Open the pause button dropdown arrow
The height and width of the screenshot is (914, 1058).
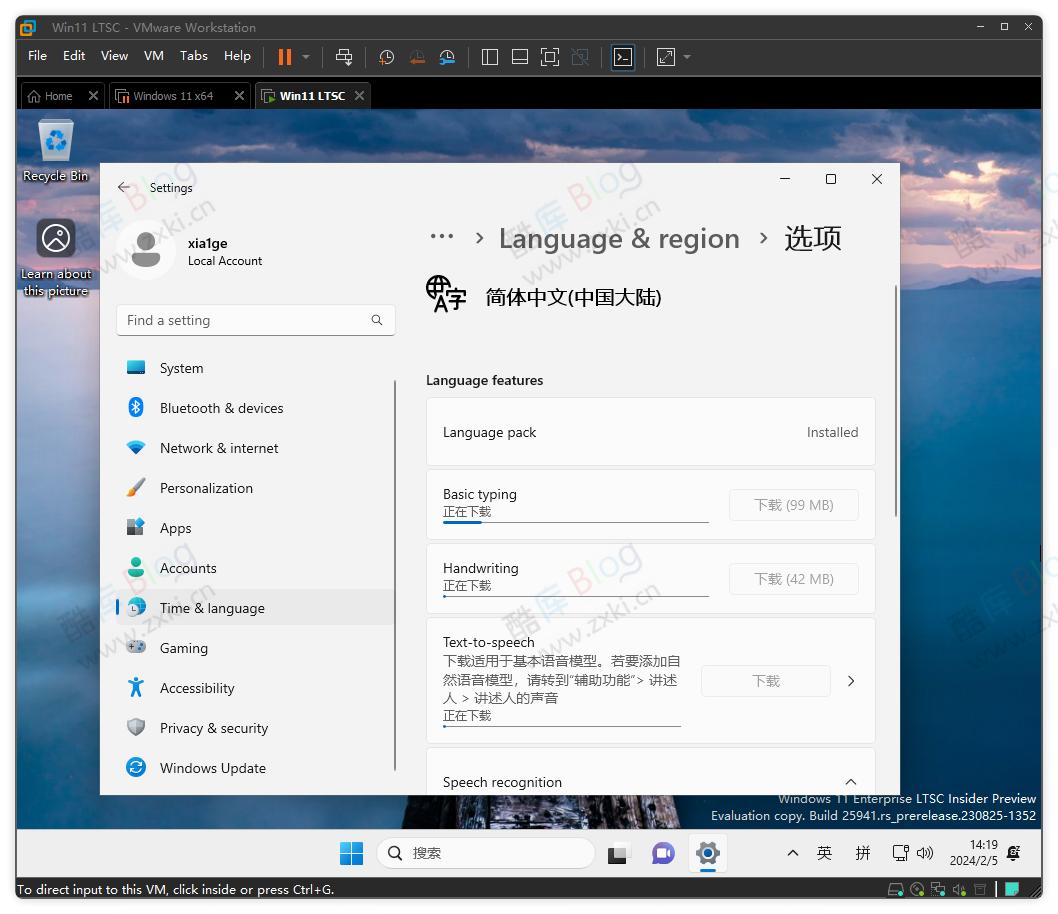tap(307, 57)
